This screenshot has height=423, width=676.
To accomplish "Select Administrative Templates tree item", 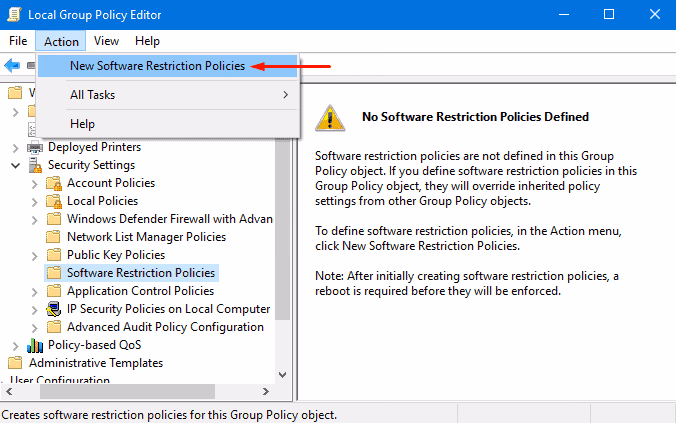I will (x=96, y=363).
